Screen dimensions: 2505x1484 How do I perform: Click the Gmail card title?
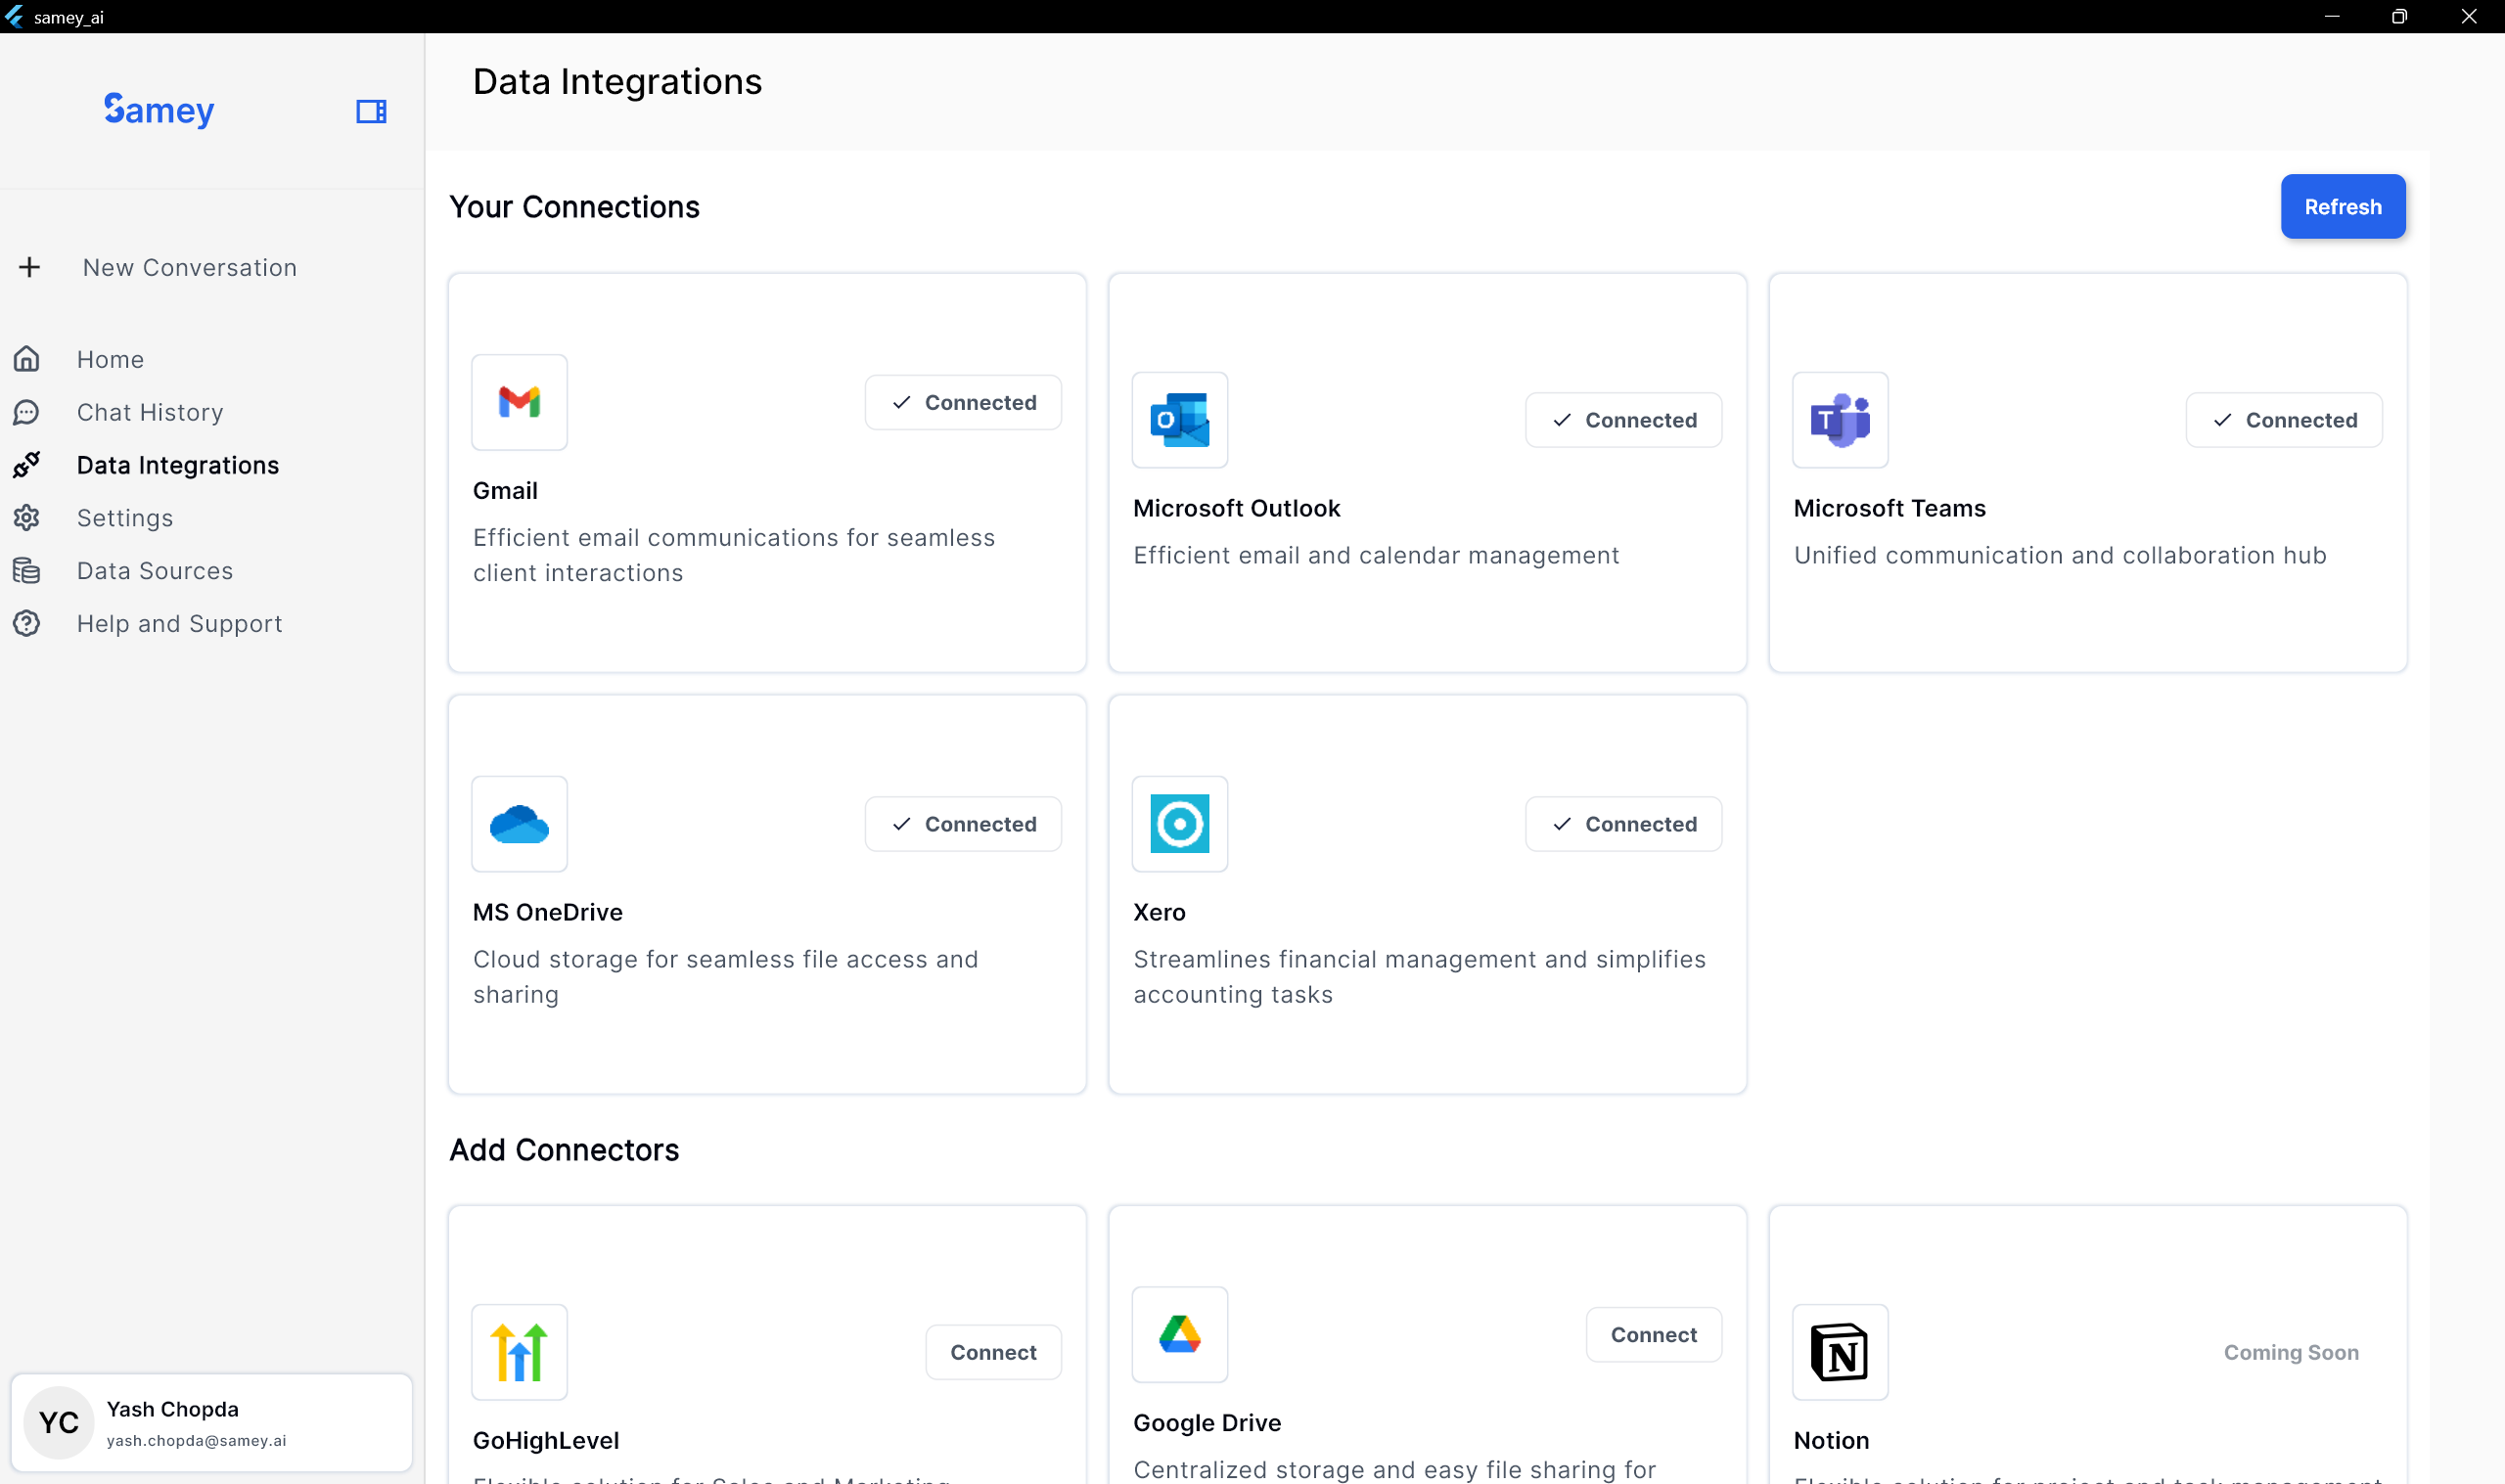(505, 490)
